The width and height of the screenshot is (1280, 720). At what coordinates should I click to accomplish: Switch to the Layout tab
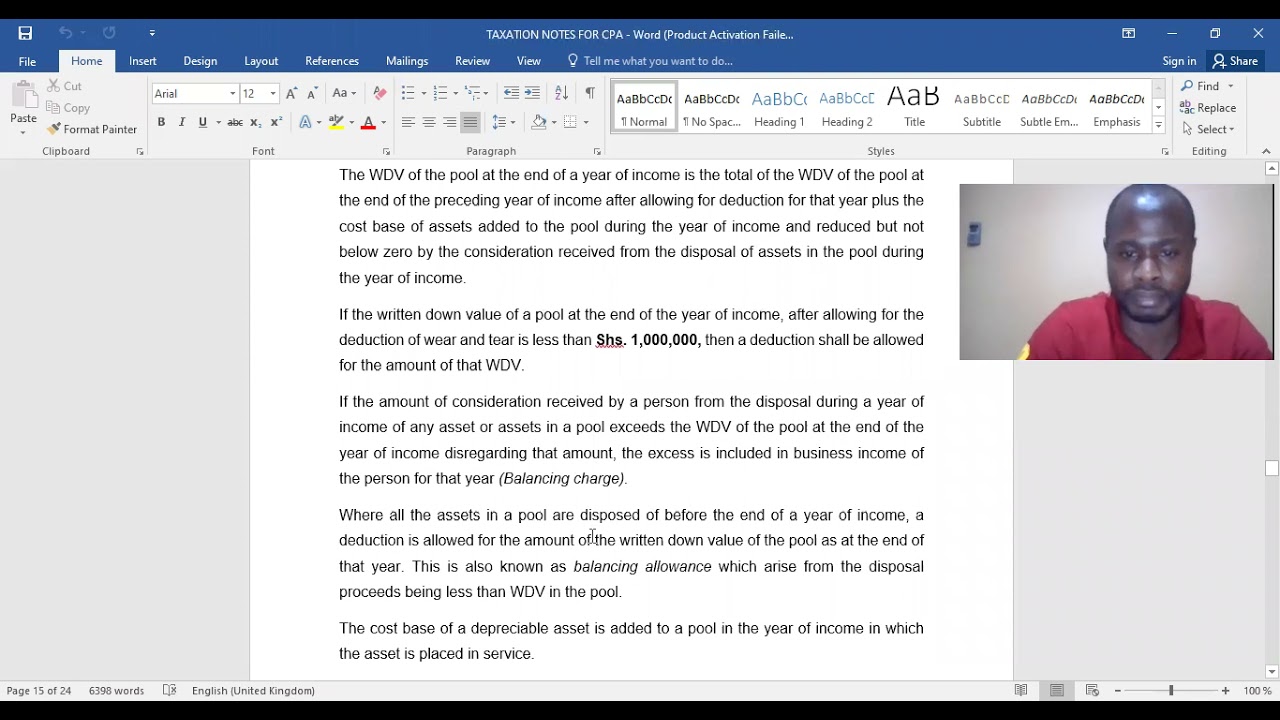tap(261, 61)
